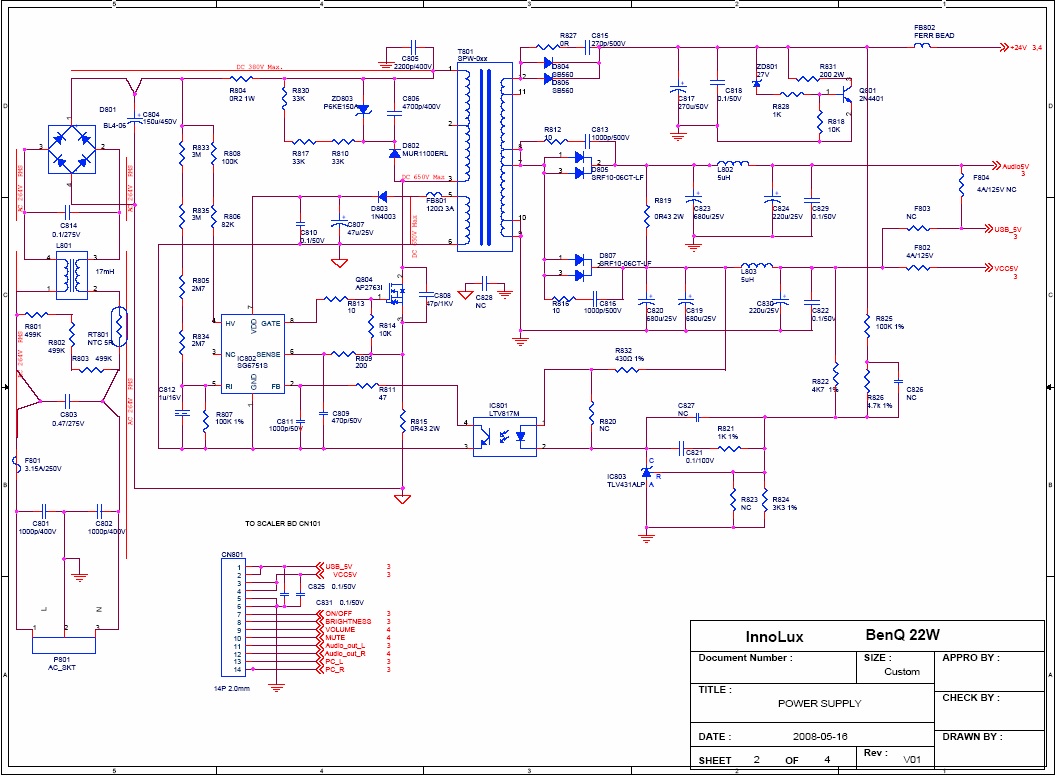The height and width of the screenshot is (777, 1055).
Task: Click the VCC5V output port on right
Action: coord(1003,269)
